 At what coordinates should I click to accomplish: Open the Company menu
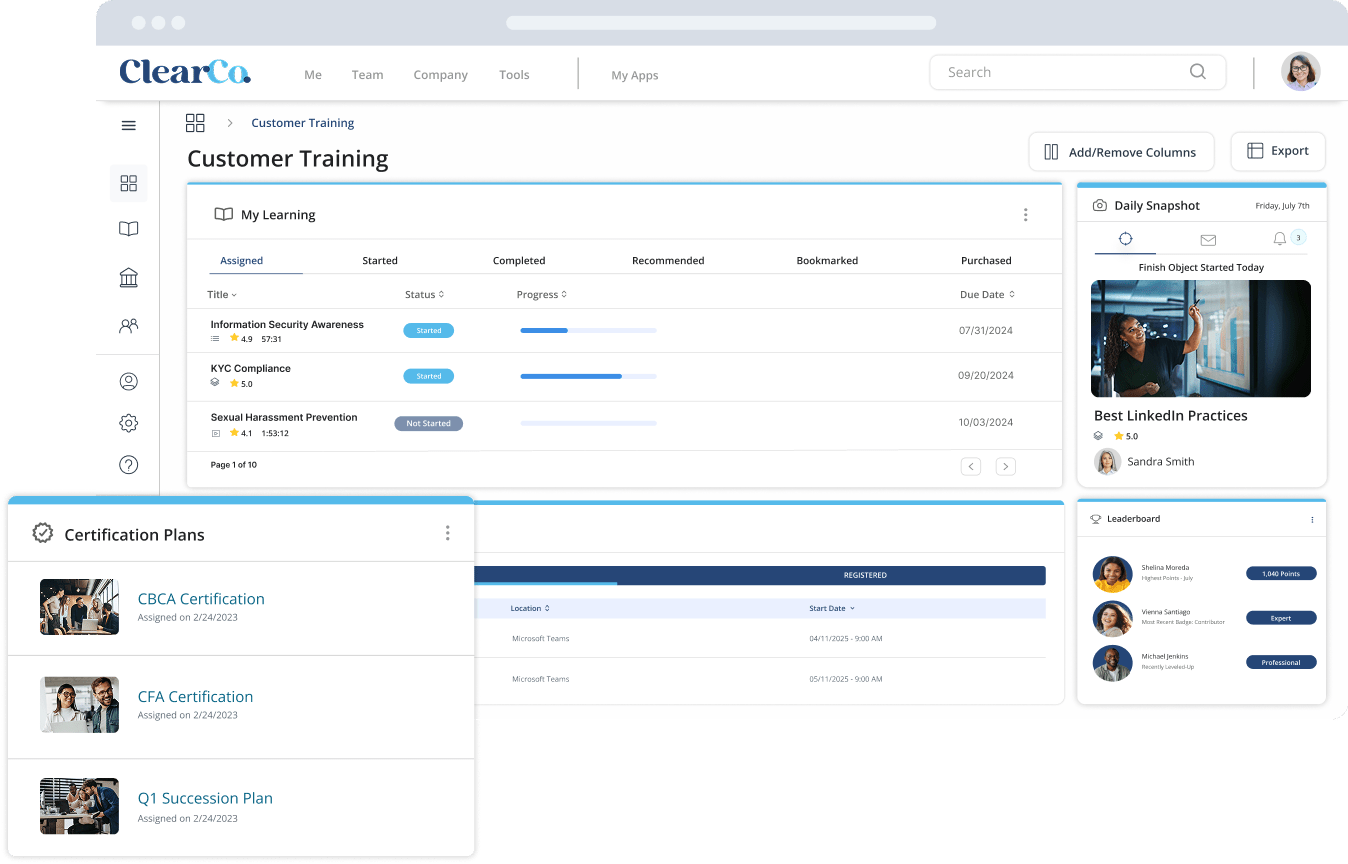441,75
